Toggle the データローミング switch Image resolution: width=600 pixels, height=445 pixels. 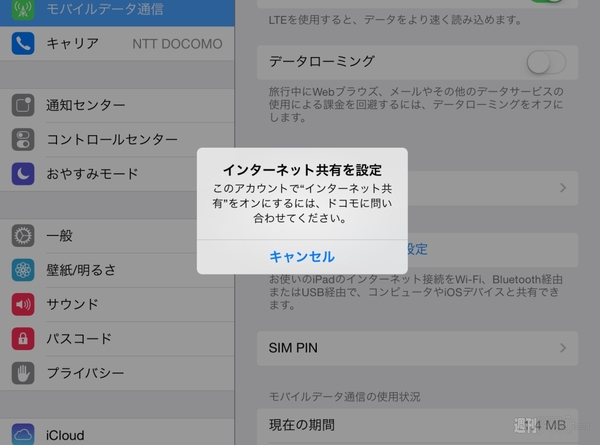point(546,62)
